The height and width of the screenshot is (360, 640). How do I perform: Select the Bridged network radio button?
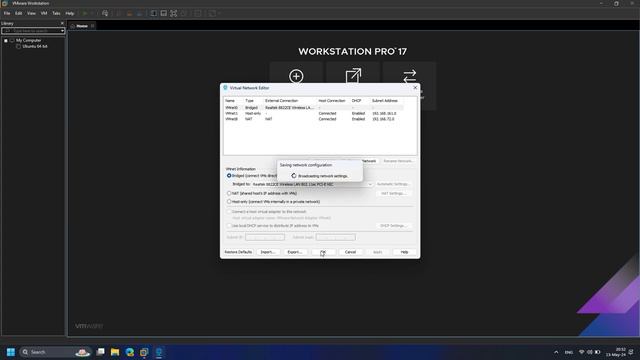pos(229,176)
